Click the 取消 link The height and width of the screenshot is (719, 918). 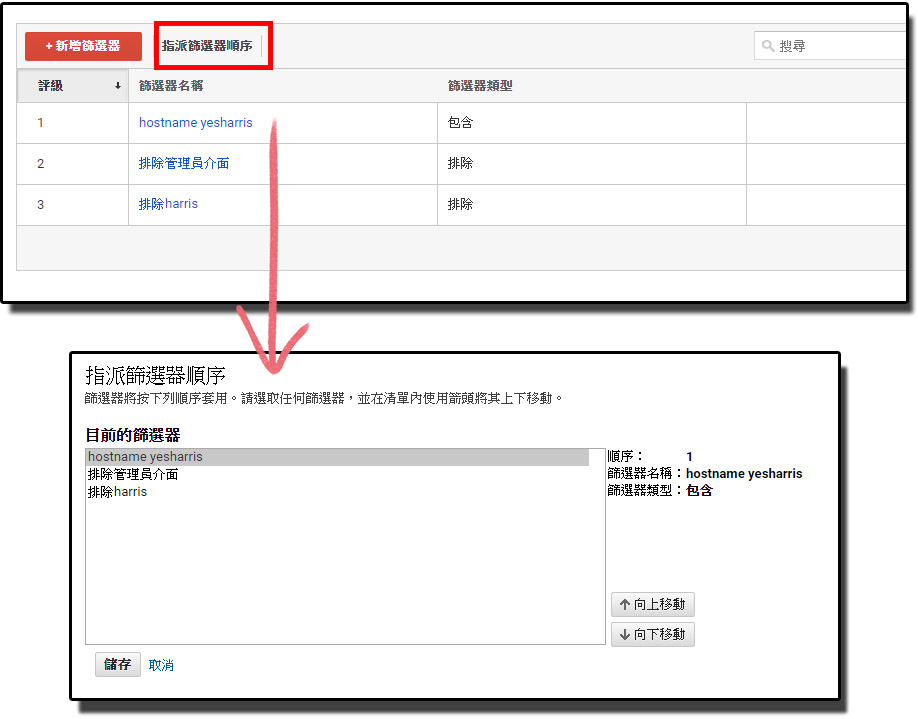(x=161, y=665)
